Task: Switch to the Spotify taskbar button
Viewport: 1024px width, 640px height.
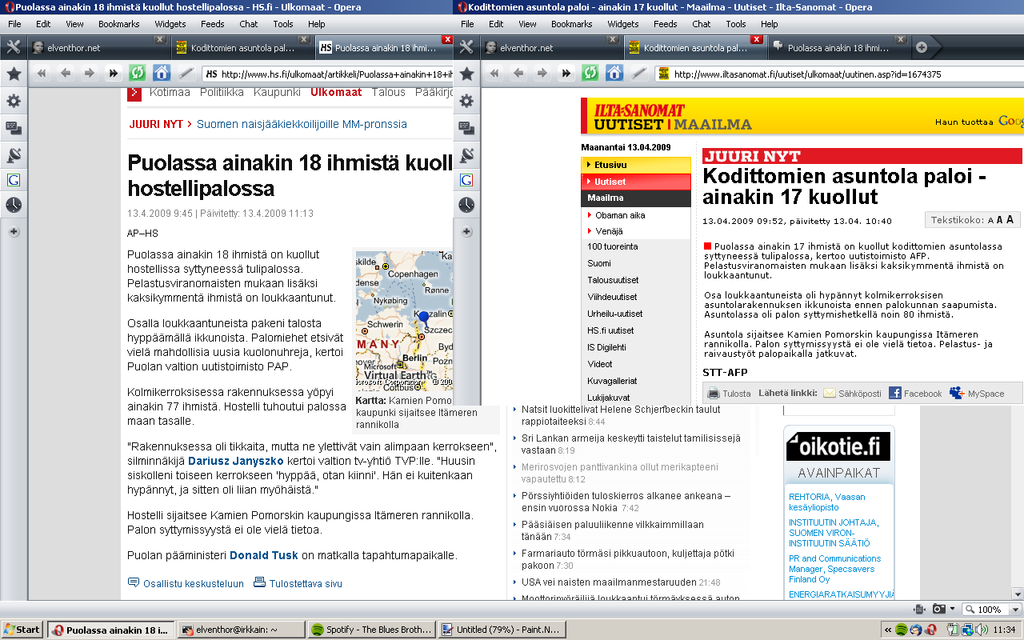Action: 372,630
